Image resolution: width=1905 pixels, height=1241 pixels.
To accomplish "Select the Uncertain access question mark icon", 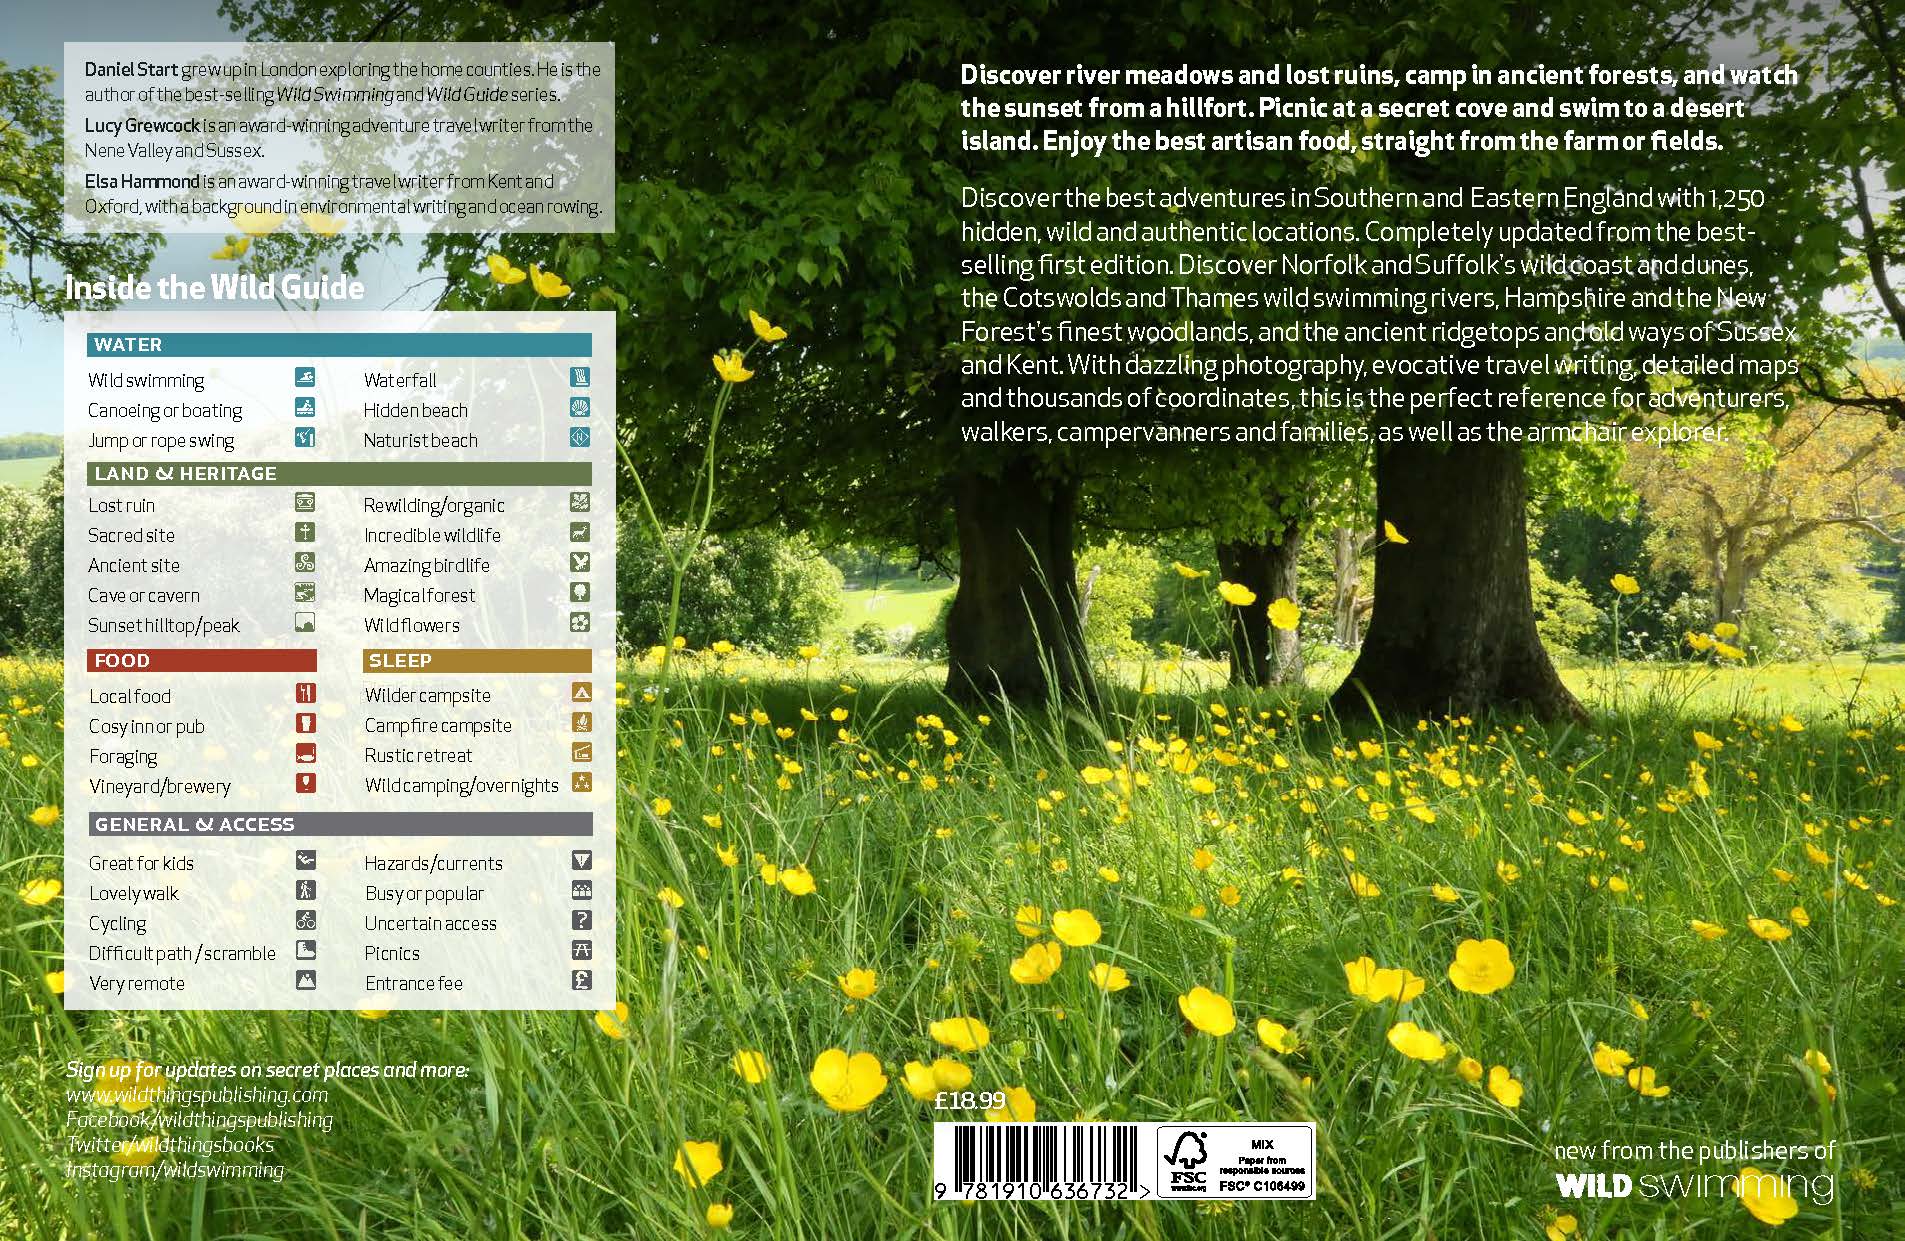I will [581, 921].
